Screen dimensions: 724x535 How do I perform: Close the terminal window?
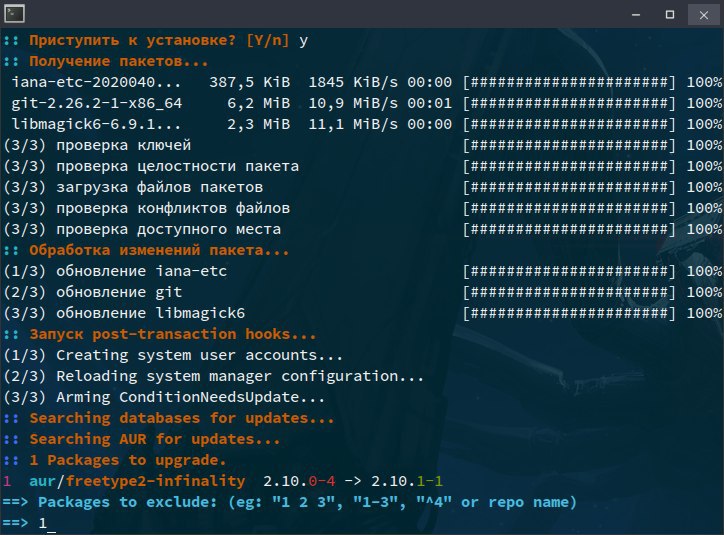coord(704,14)
